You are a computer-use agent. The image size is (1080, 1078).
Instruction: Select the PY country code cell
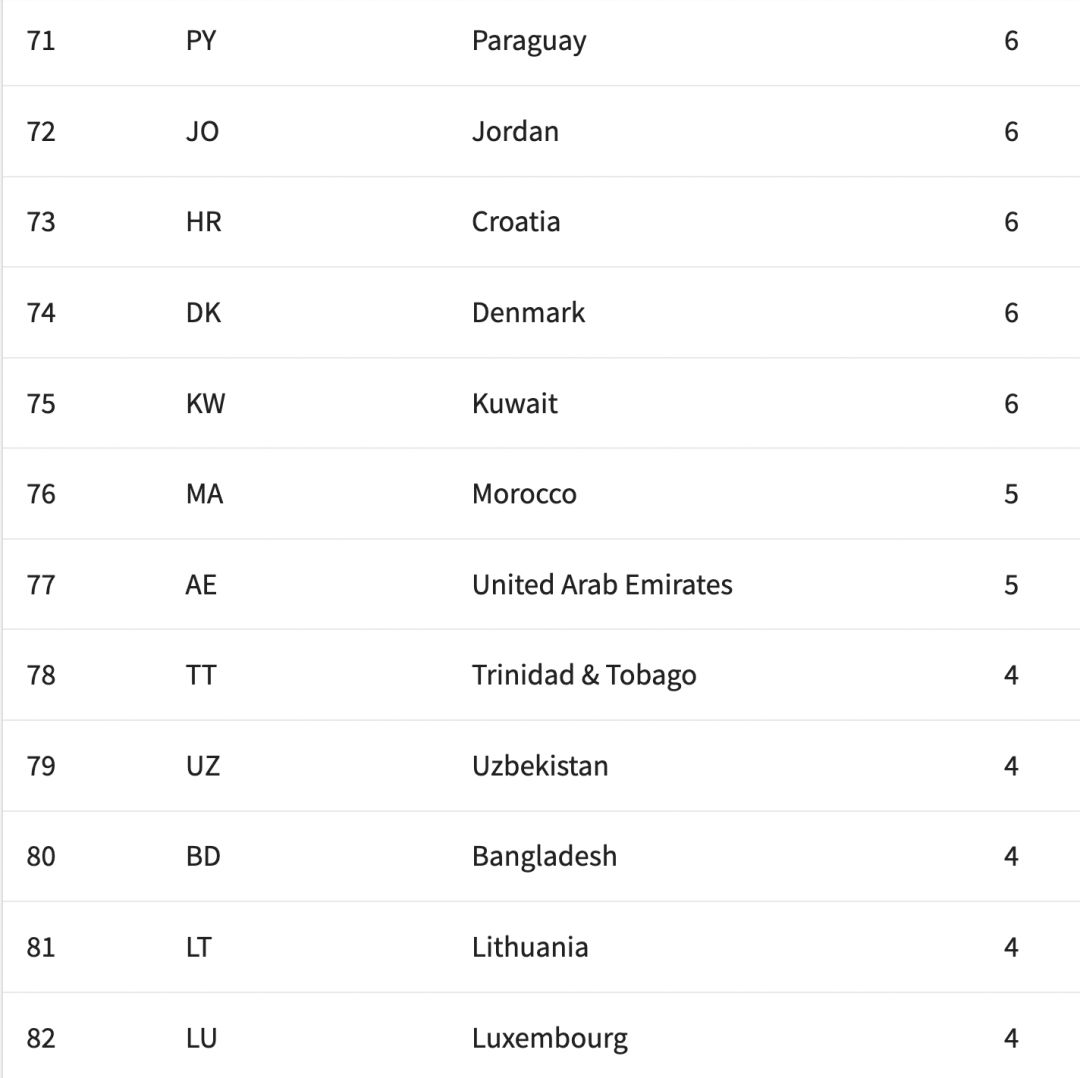point(201,41)
